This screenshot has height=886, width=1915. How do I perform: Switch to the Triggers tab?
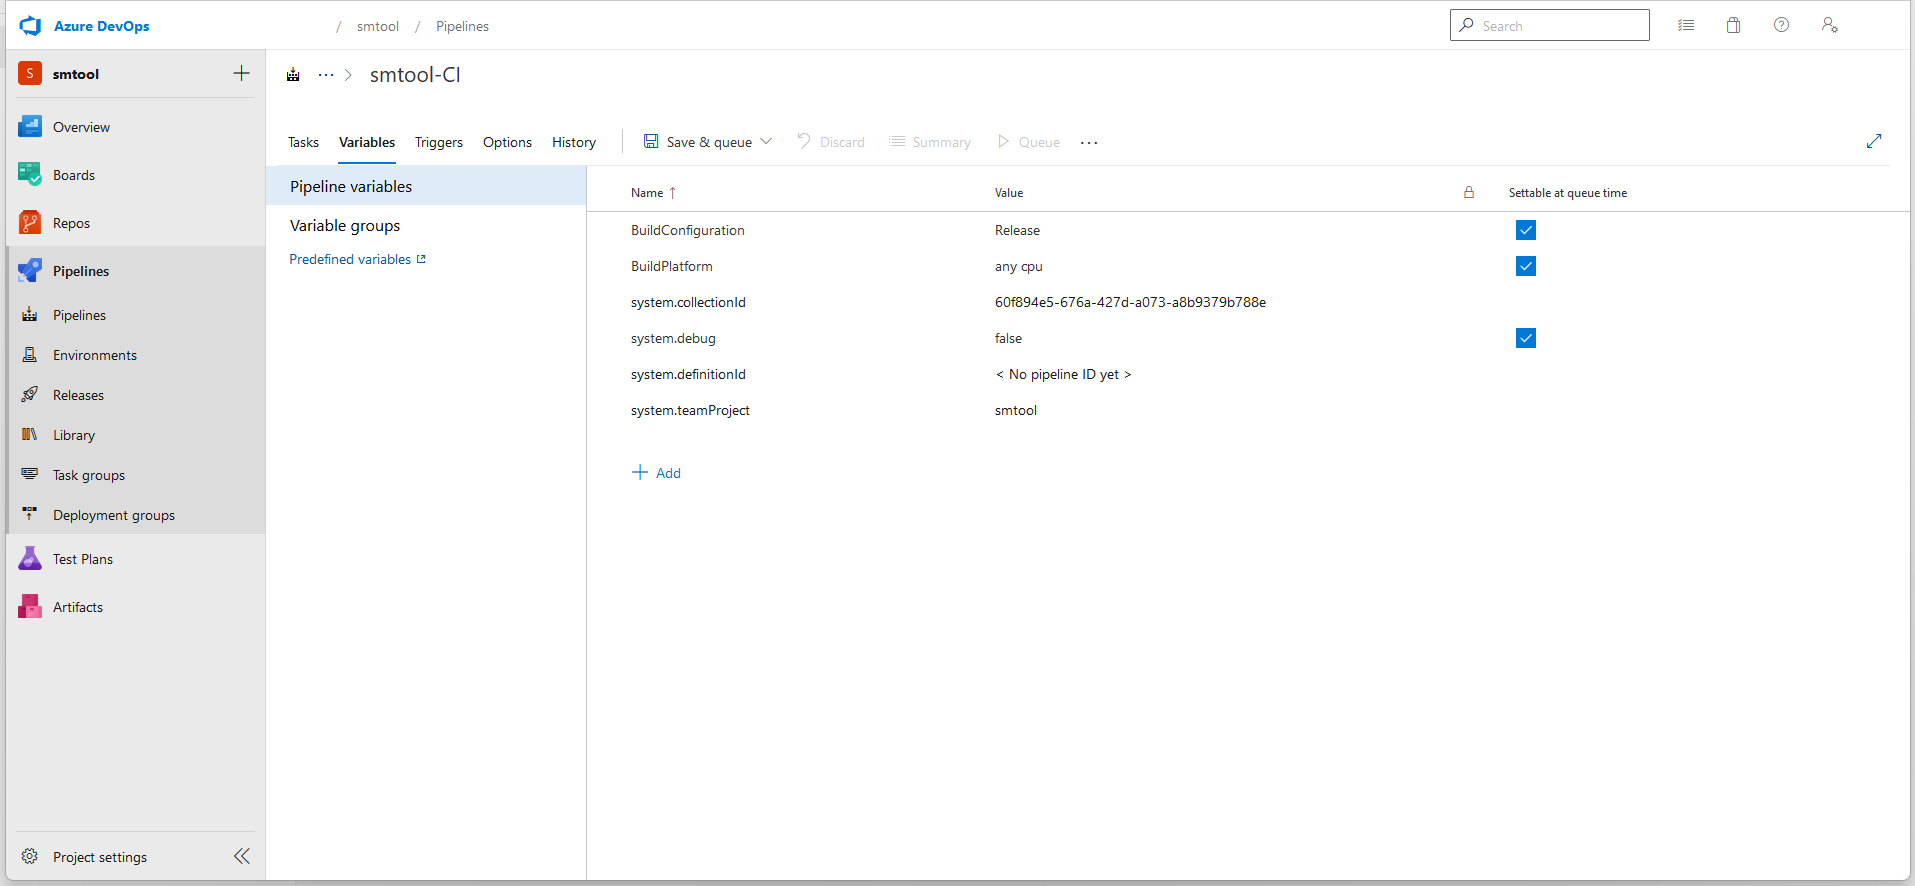coord(438,142)
